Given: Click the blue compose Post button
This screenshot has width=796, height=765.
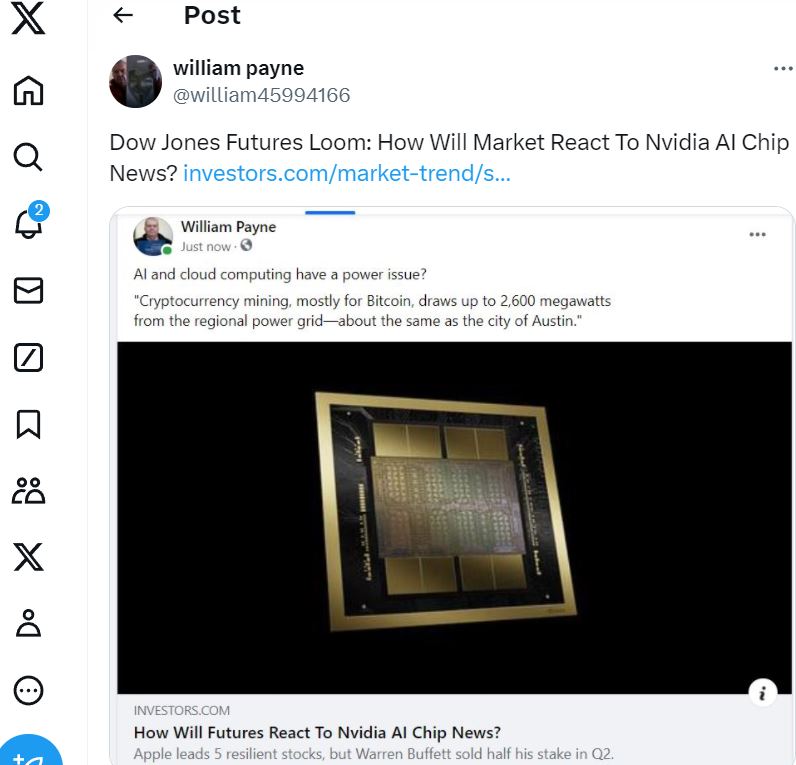Looking at the screenshot, I should pos(29,751).
